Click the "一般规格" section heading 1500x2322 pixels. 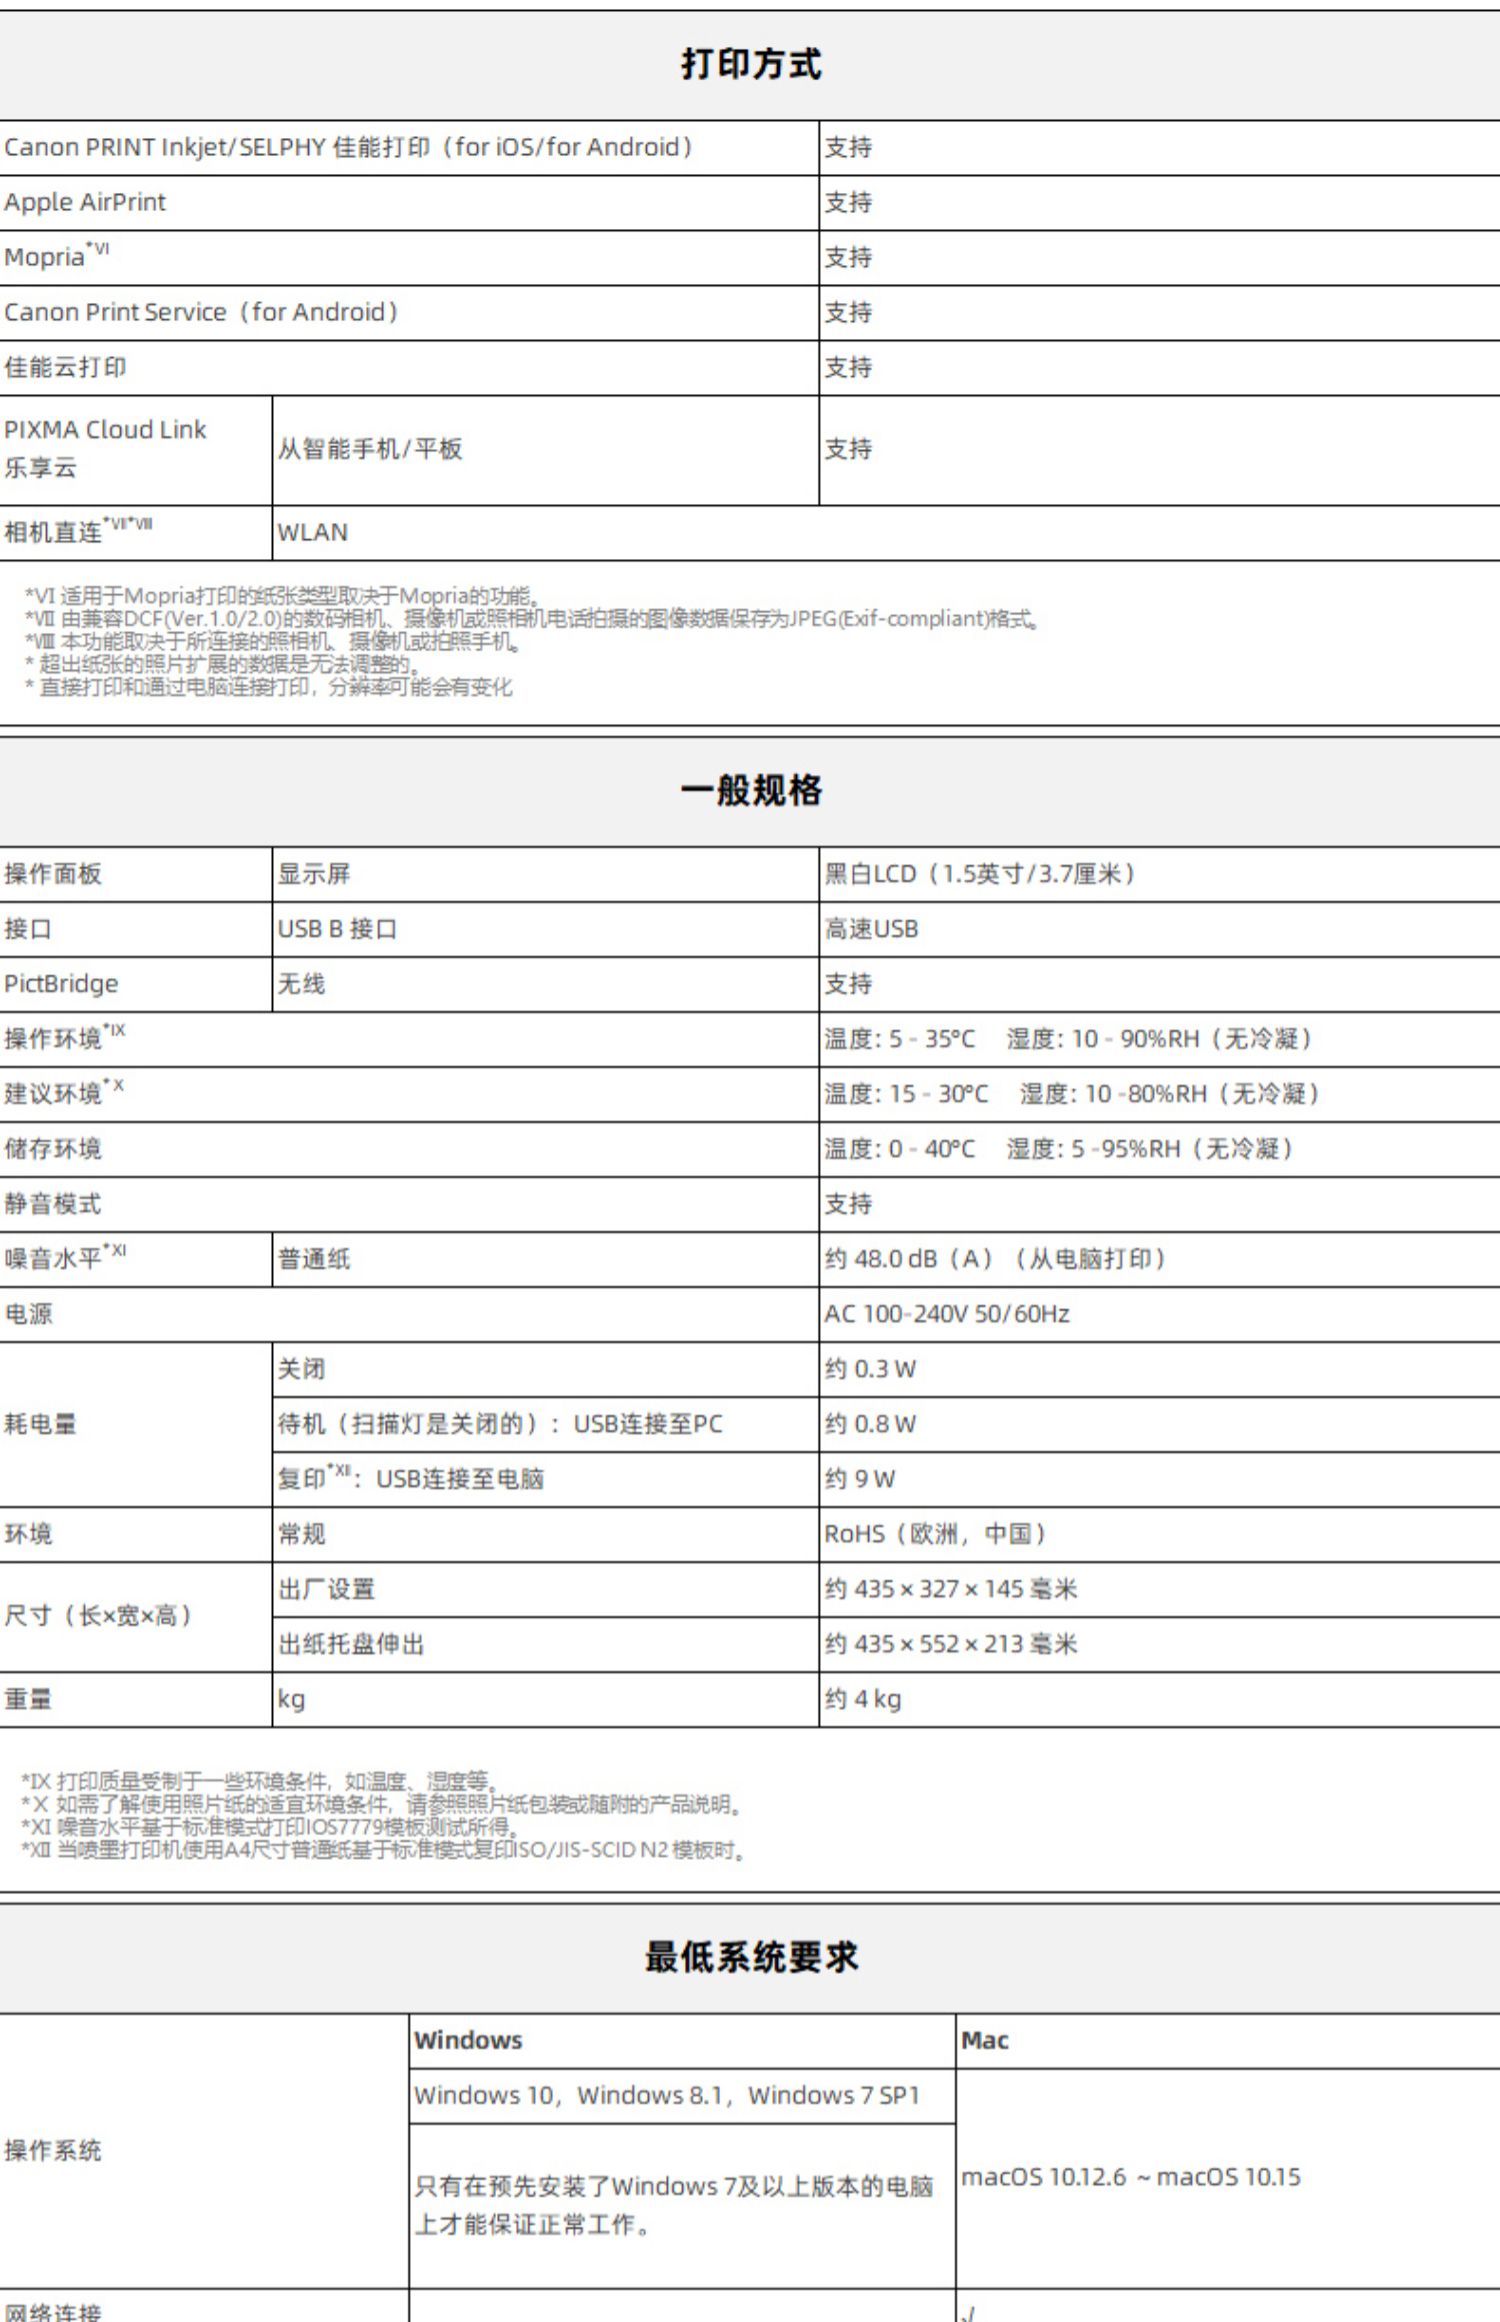tap(751, 791)
